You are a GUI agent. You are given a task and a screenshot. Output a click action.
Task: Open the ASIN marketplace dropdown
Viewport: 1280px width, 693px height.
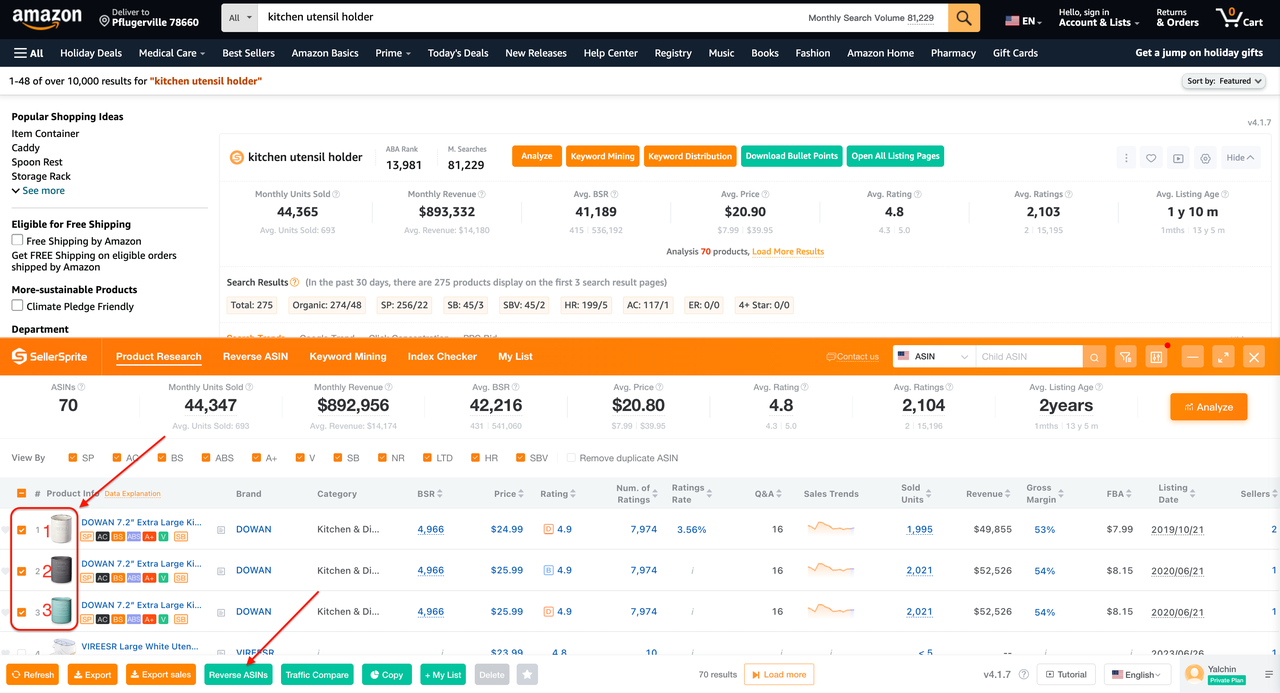point(933,357)
